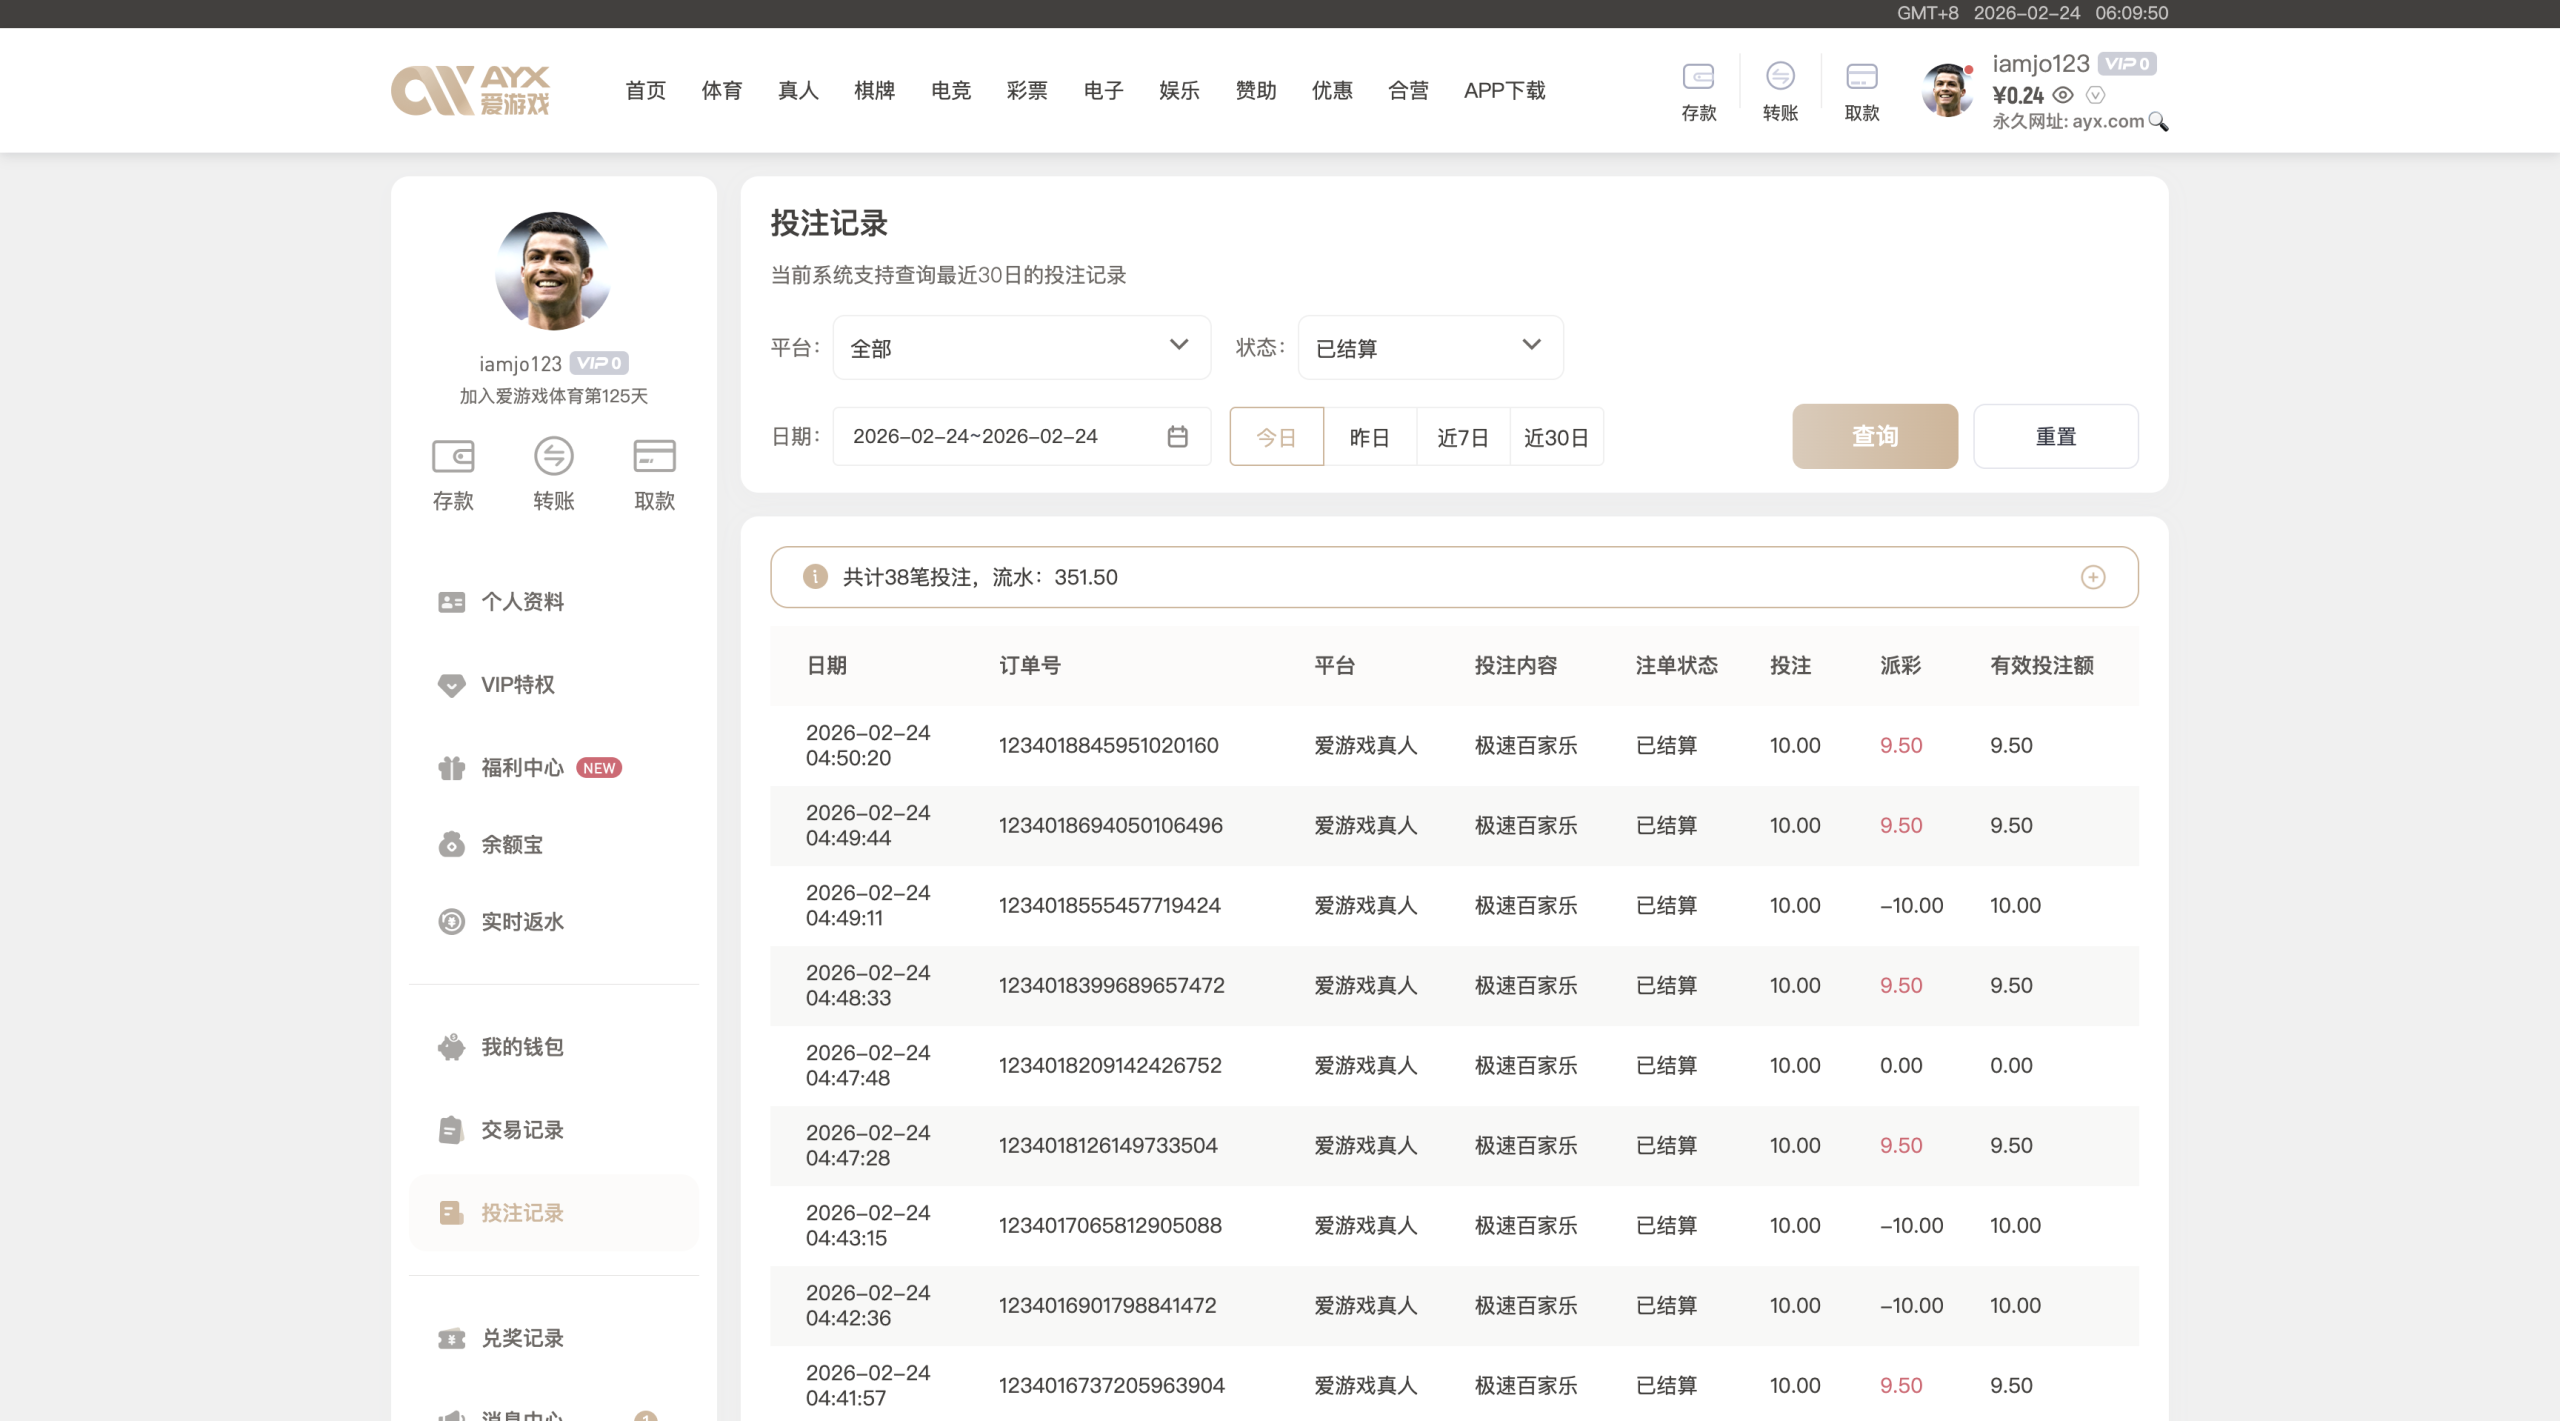2560x1421 pixels.
Task: Open the 平台 platform dropdown
Action: click(x=1020, y=348)
